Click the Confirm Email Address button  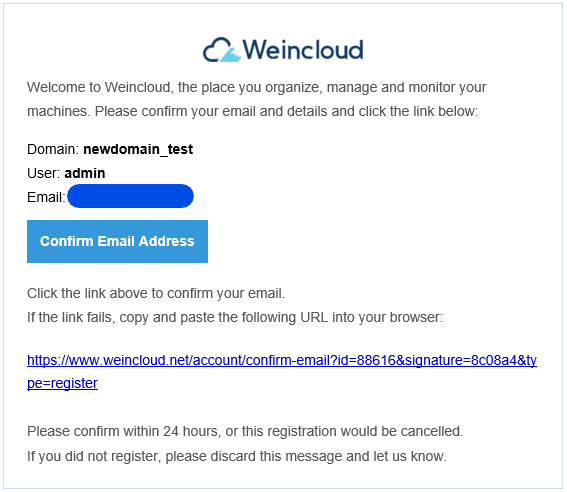point(118,241)
